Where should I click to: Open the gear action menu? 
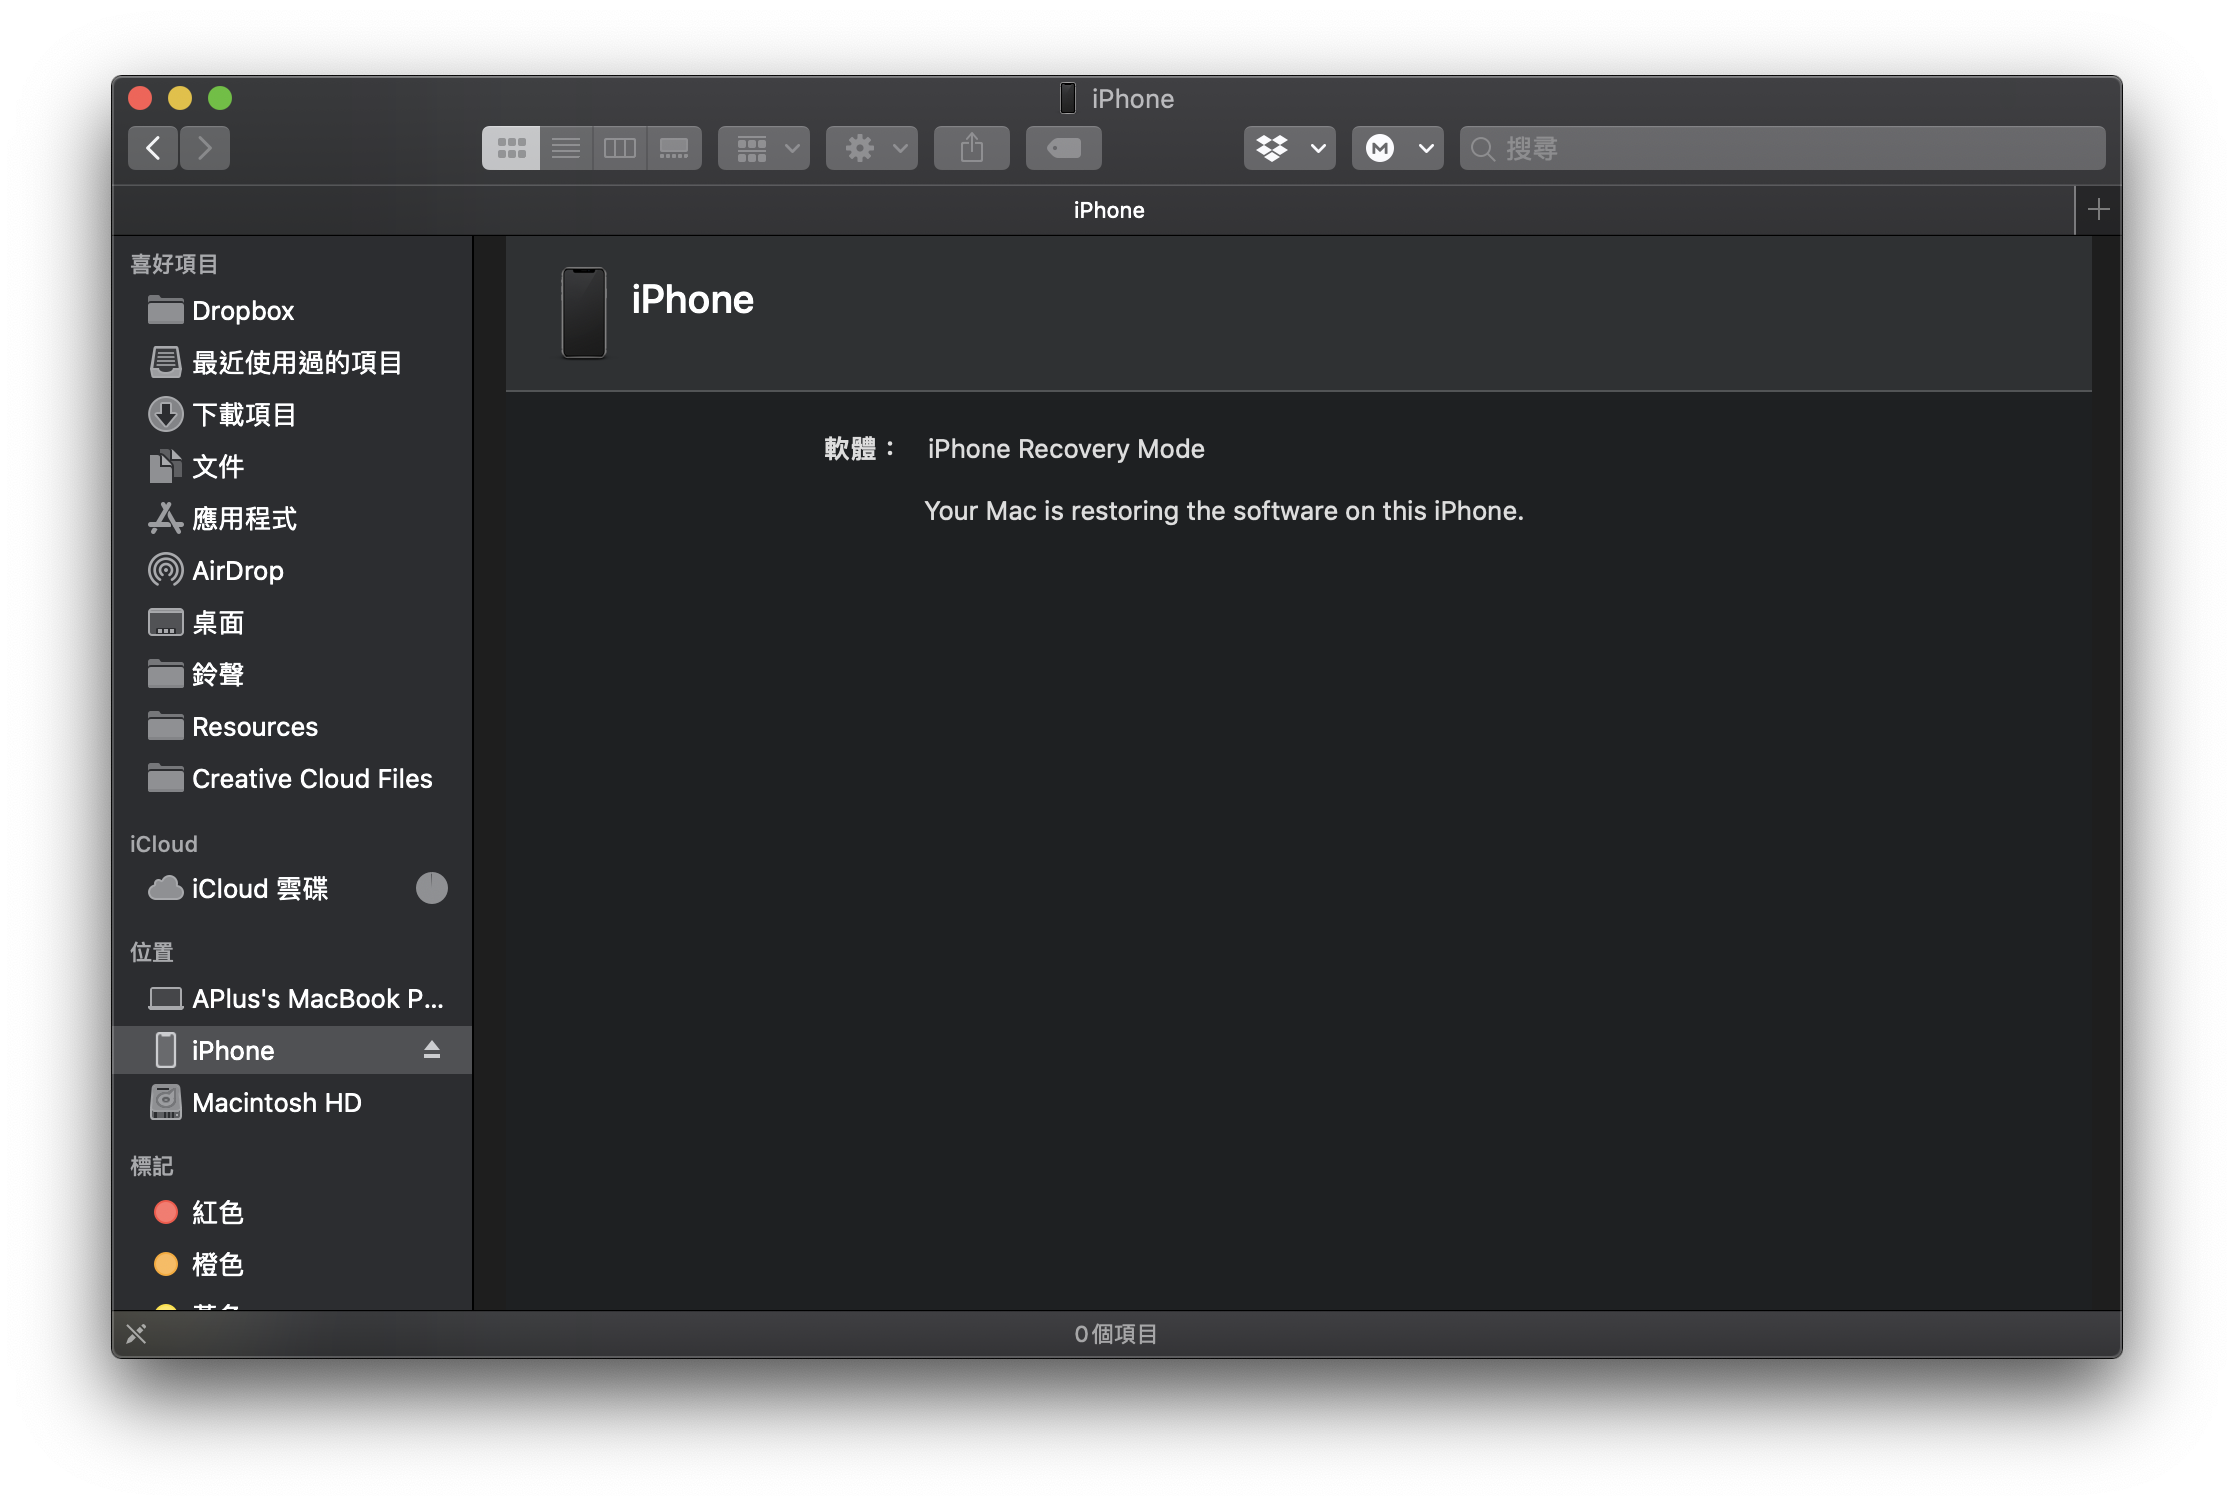tap(872, 148)
